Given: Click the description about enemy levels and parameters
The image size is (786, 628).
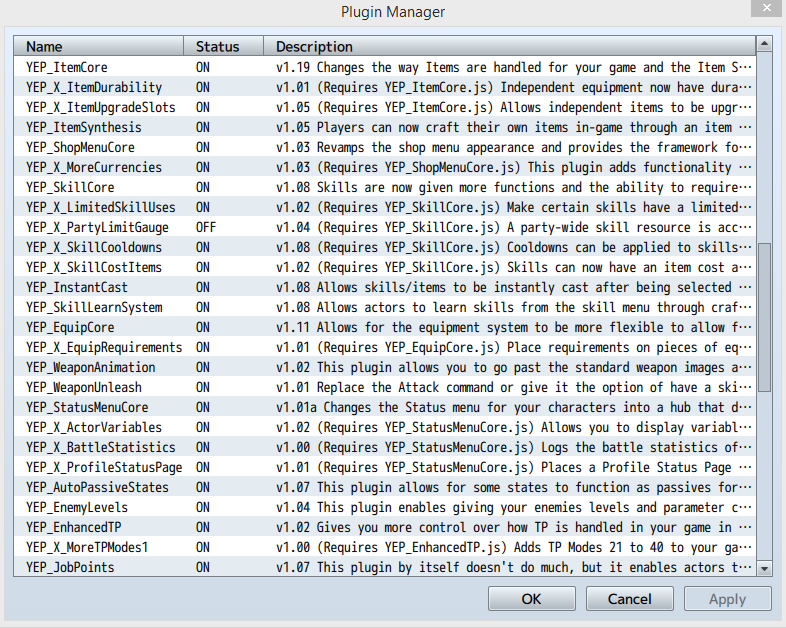Looking at the screenshot, I should 514,508.
